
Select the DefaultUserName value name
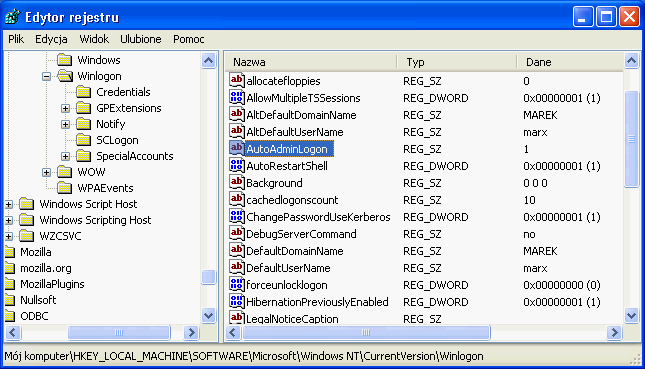[x=288, y=268]
